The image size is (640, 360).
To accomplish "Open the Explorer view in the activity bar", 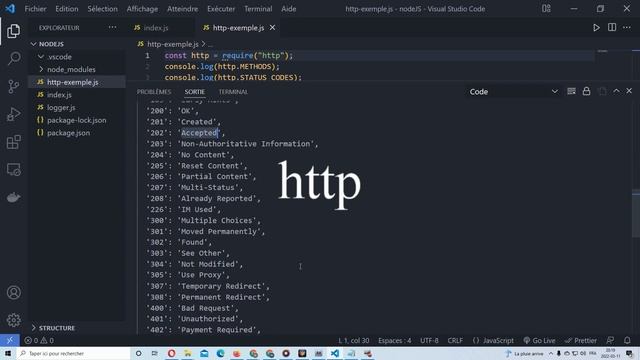I will click(13, 31).
